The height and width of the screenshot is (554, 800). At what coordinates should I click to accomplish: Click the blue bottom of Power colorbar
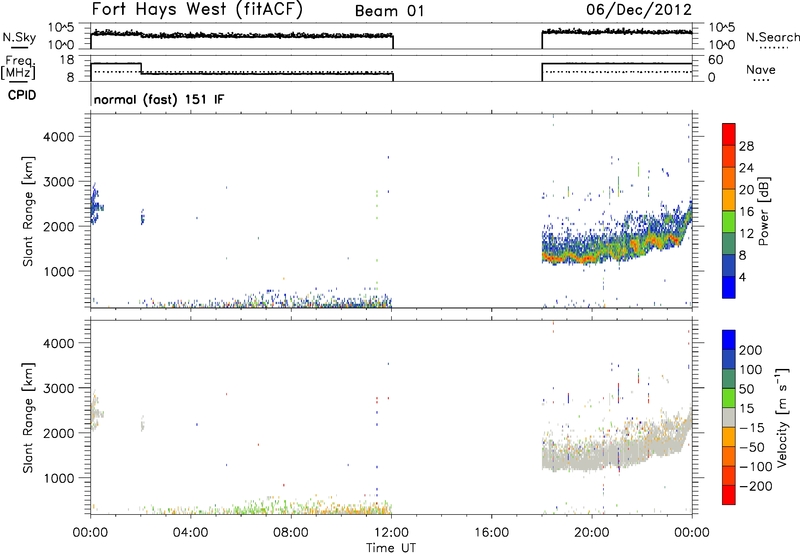point(729,287)
